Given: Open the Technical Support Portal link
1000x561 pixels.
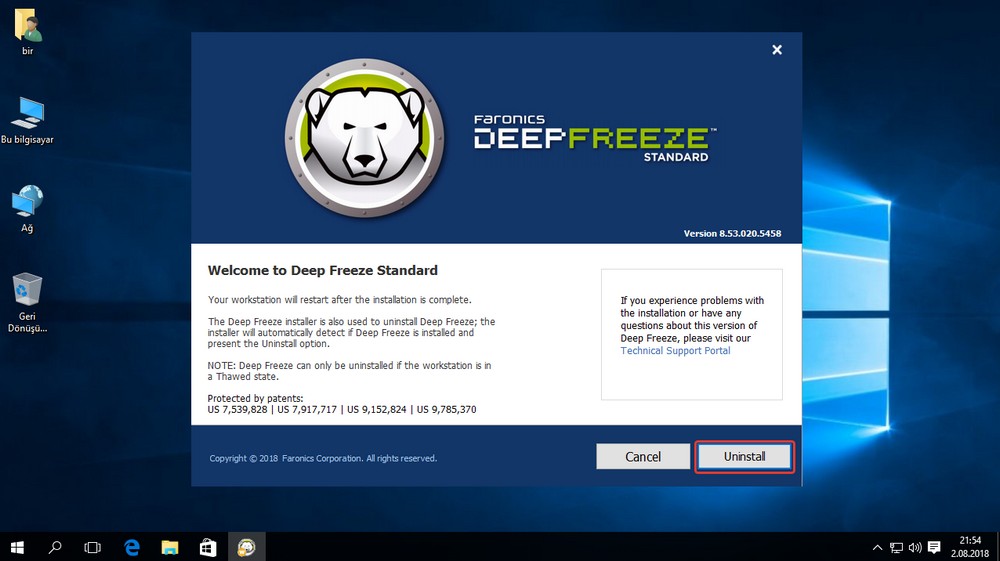Looking at the screenshot, I should click(x=675, y=351).
